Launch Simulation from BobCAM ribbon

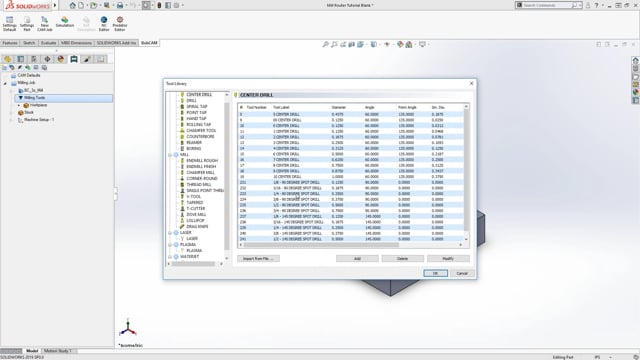pos(64,22)
